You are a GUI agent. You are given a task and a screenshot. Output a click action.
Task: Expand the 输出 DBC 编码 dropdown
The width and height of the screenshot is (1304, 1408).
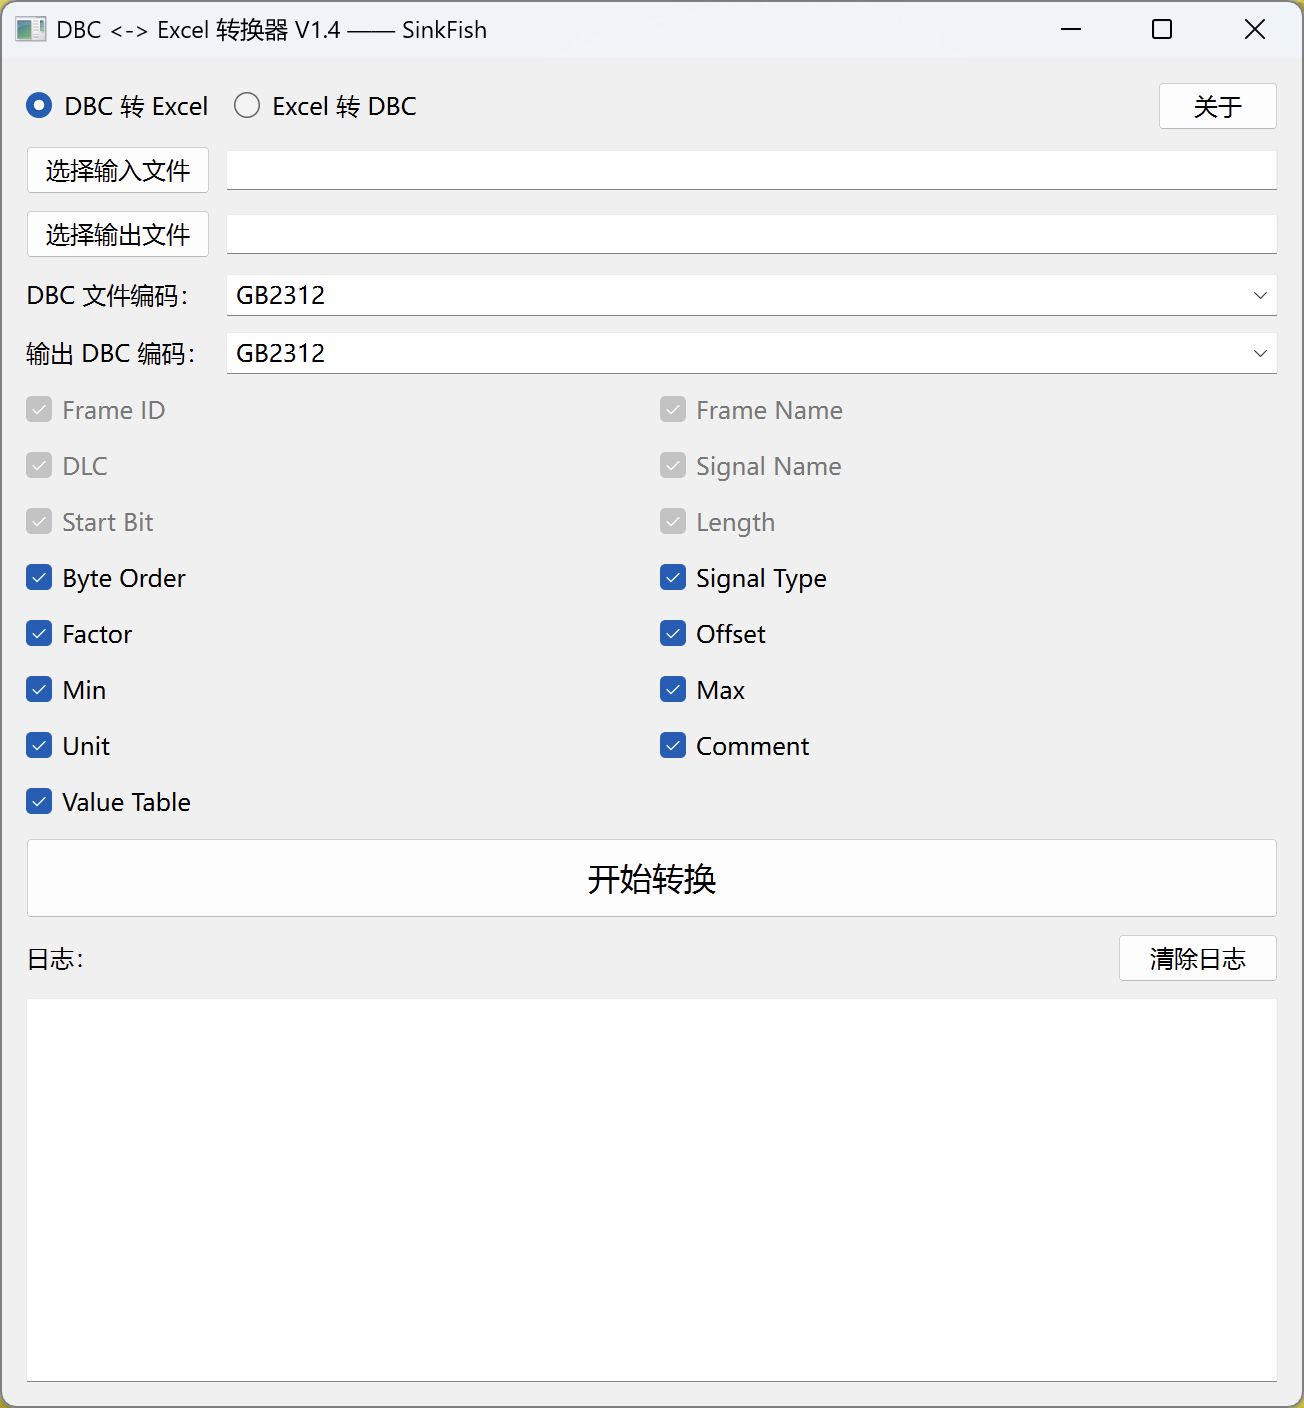(750, 353)
